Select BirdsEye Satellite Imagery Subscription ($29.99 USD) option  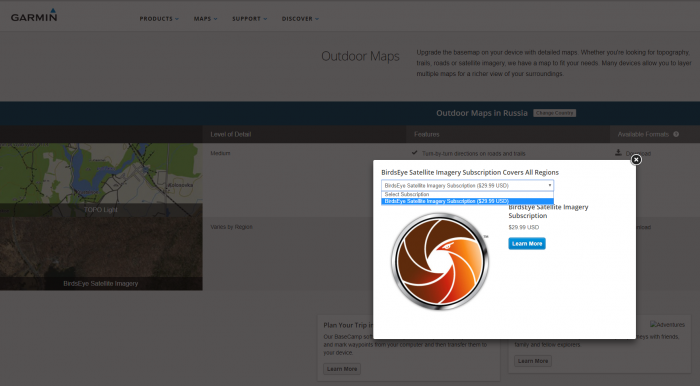[x=467, y=201]
